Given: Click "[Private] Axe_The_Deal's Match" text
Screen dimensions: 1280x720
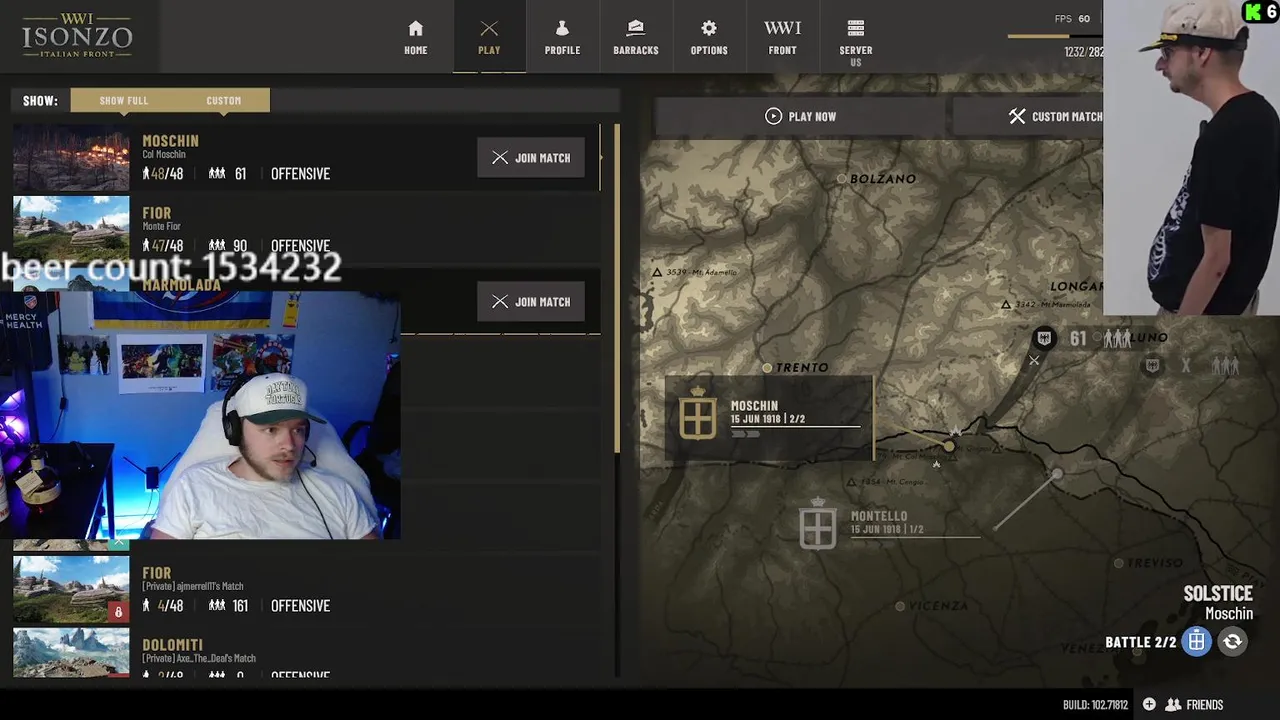Looking at the screenshot, I should [x=199, y=658].
